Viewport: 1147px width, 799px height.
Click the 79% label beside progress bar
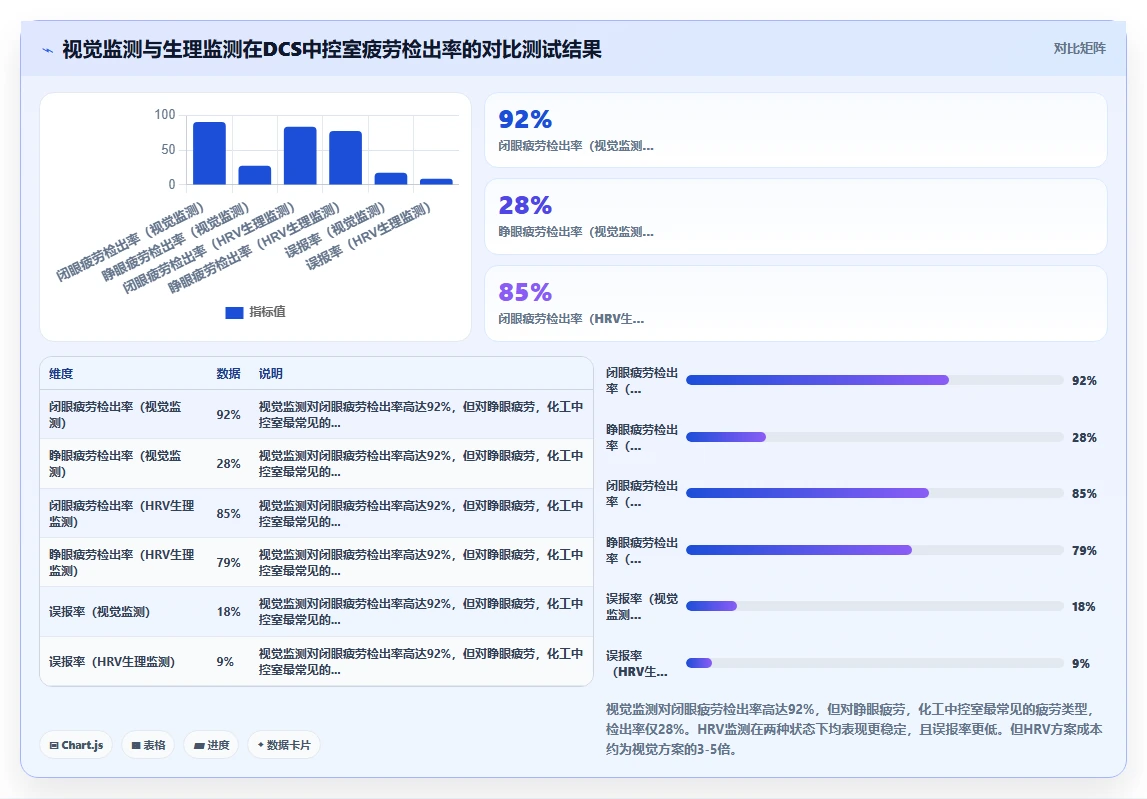[x=1084, y=550]
